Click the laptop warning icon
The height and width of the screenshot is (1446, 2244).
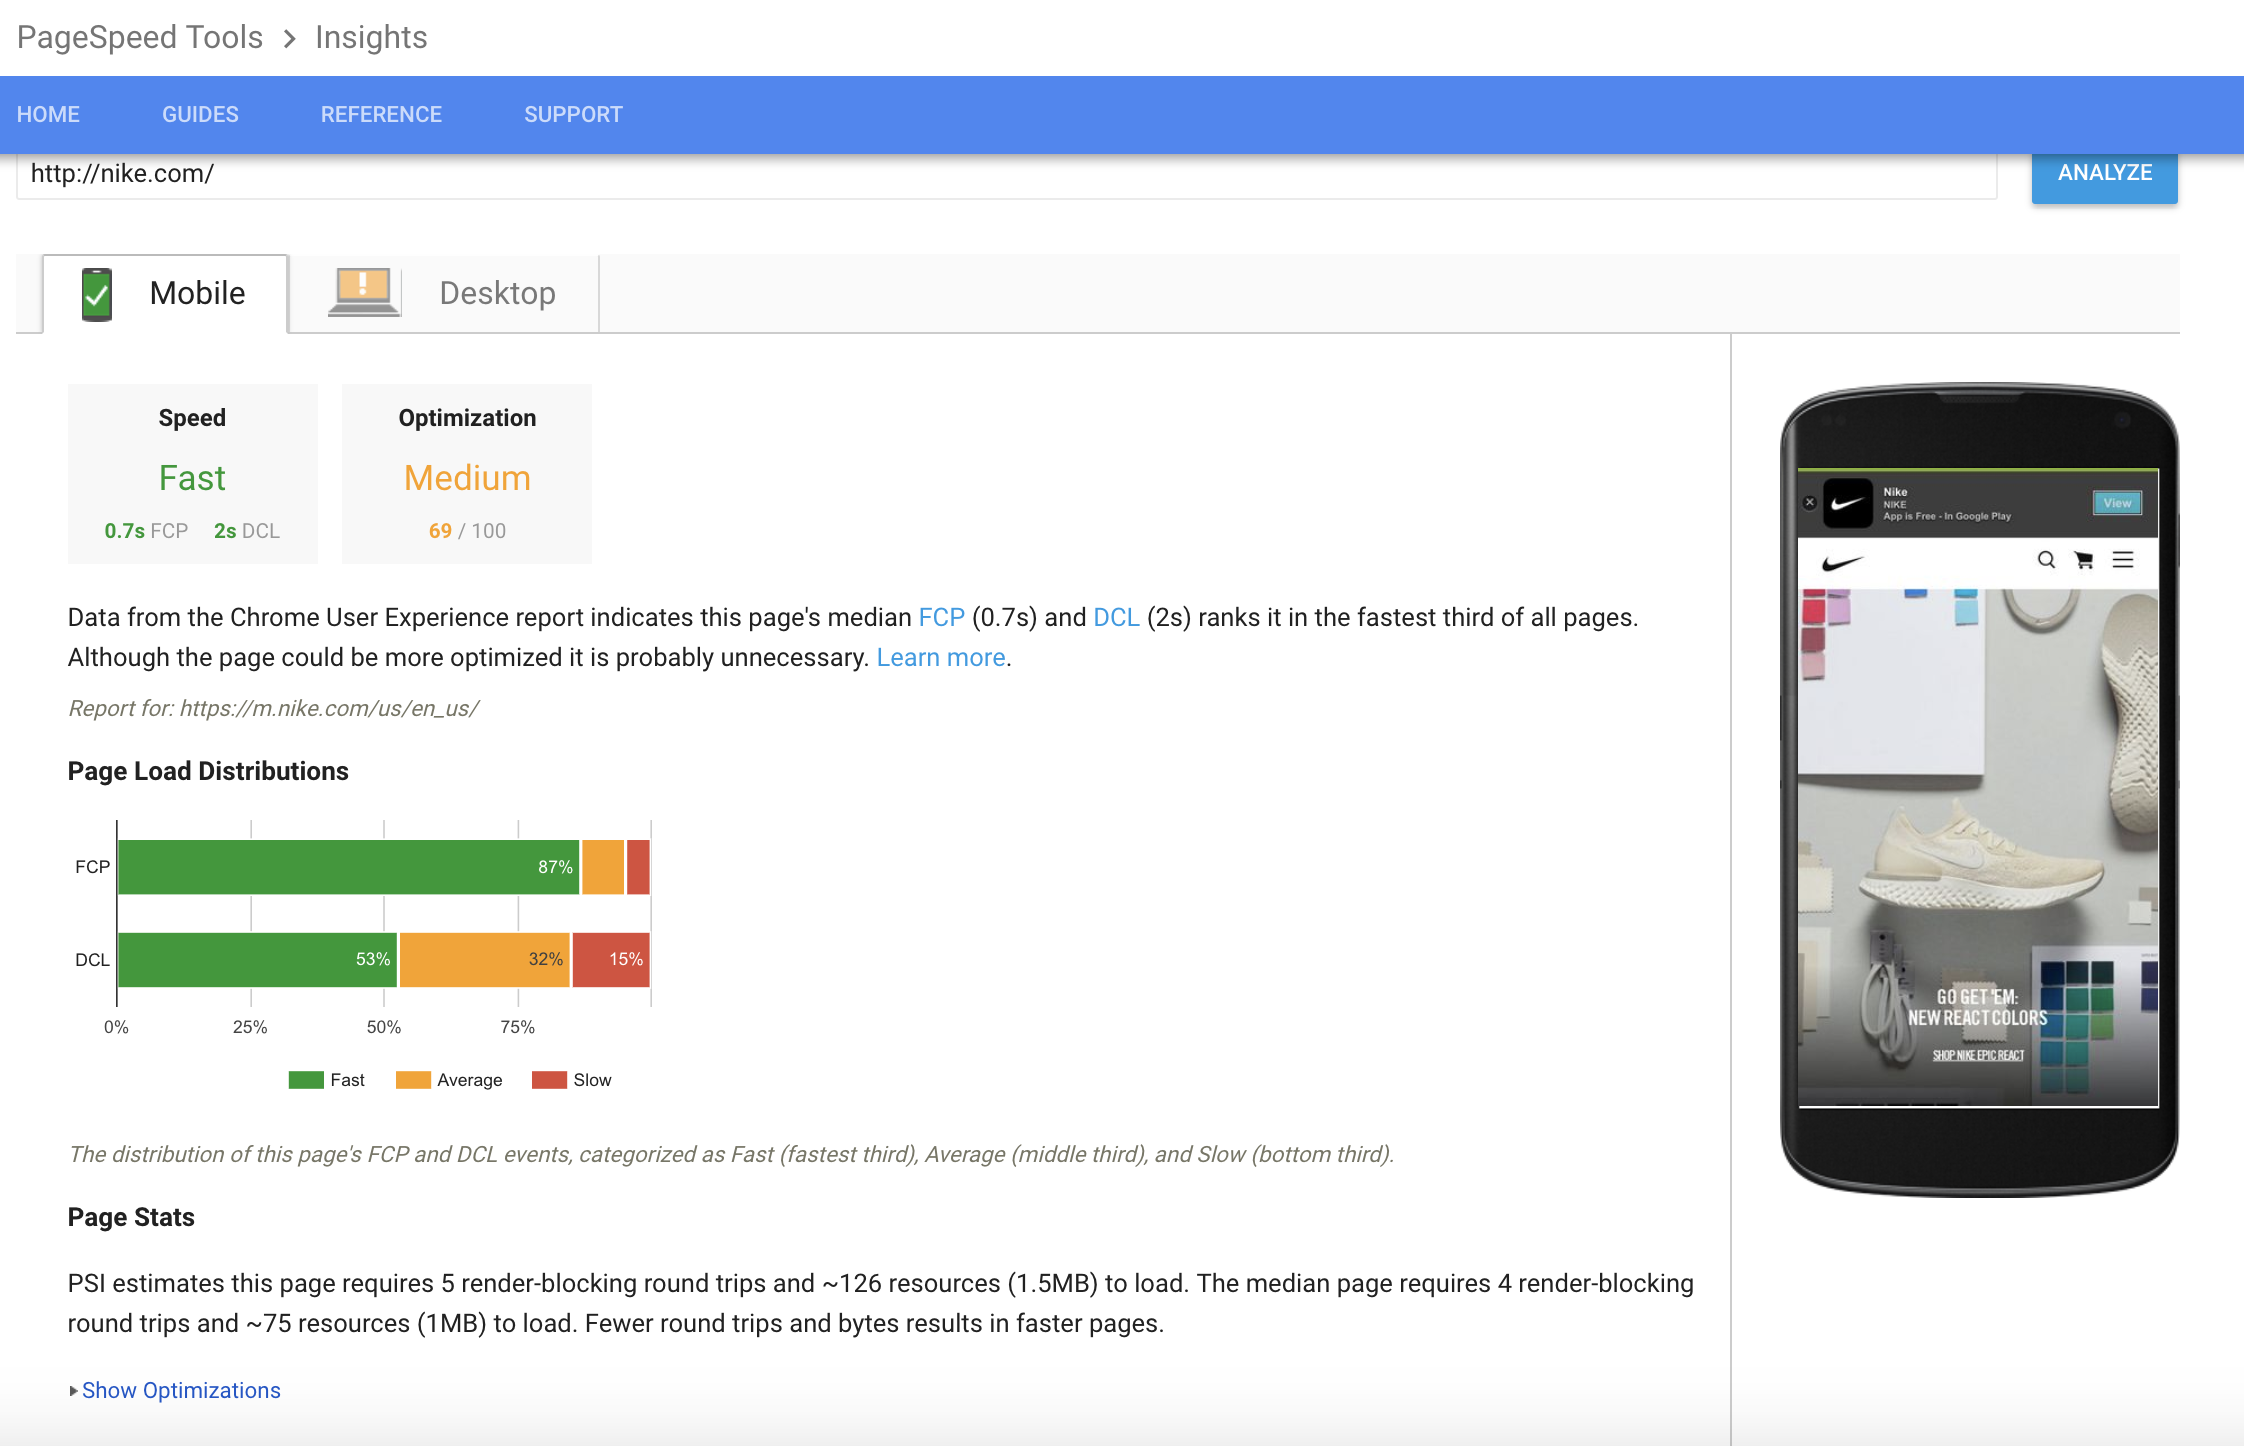click(x=363, y=292)
